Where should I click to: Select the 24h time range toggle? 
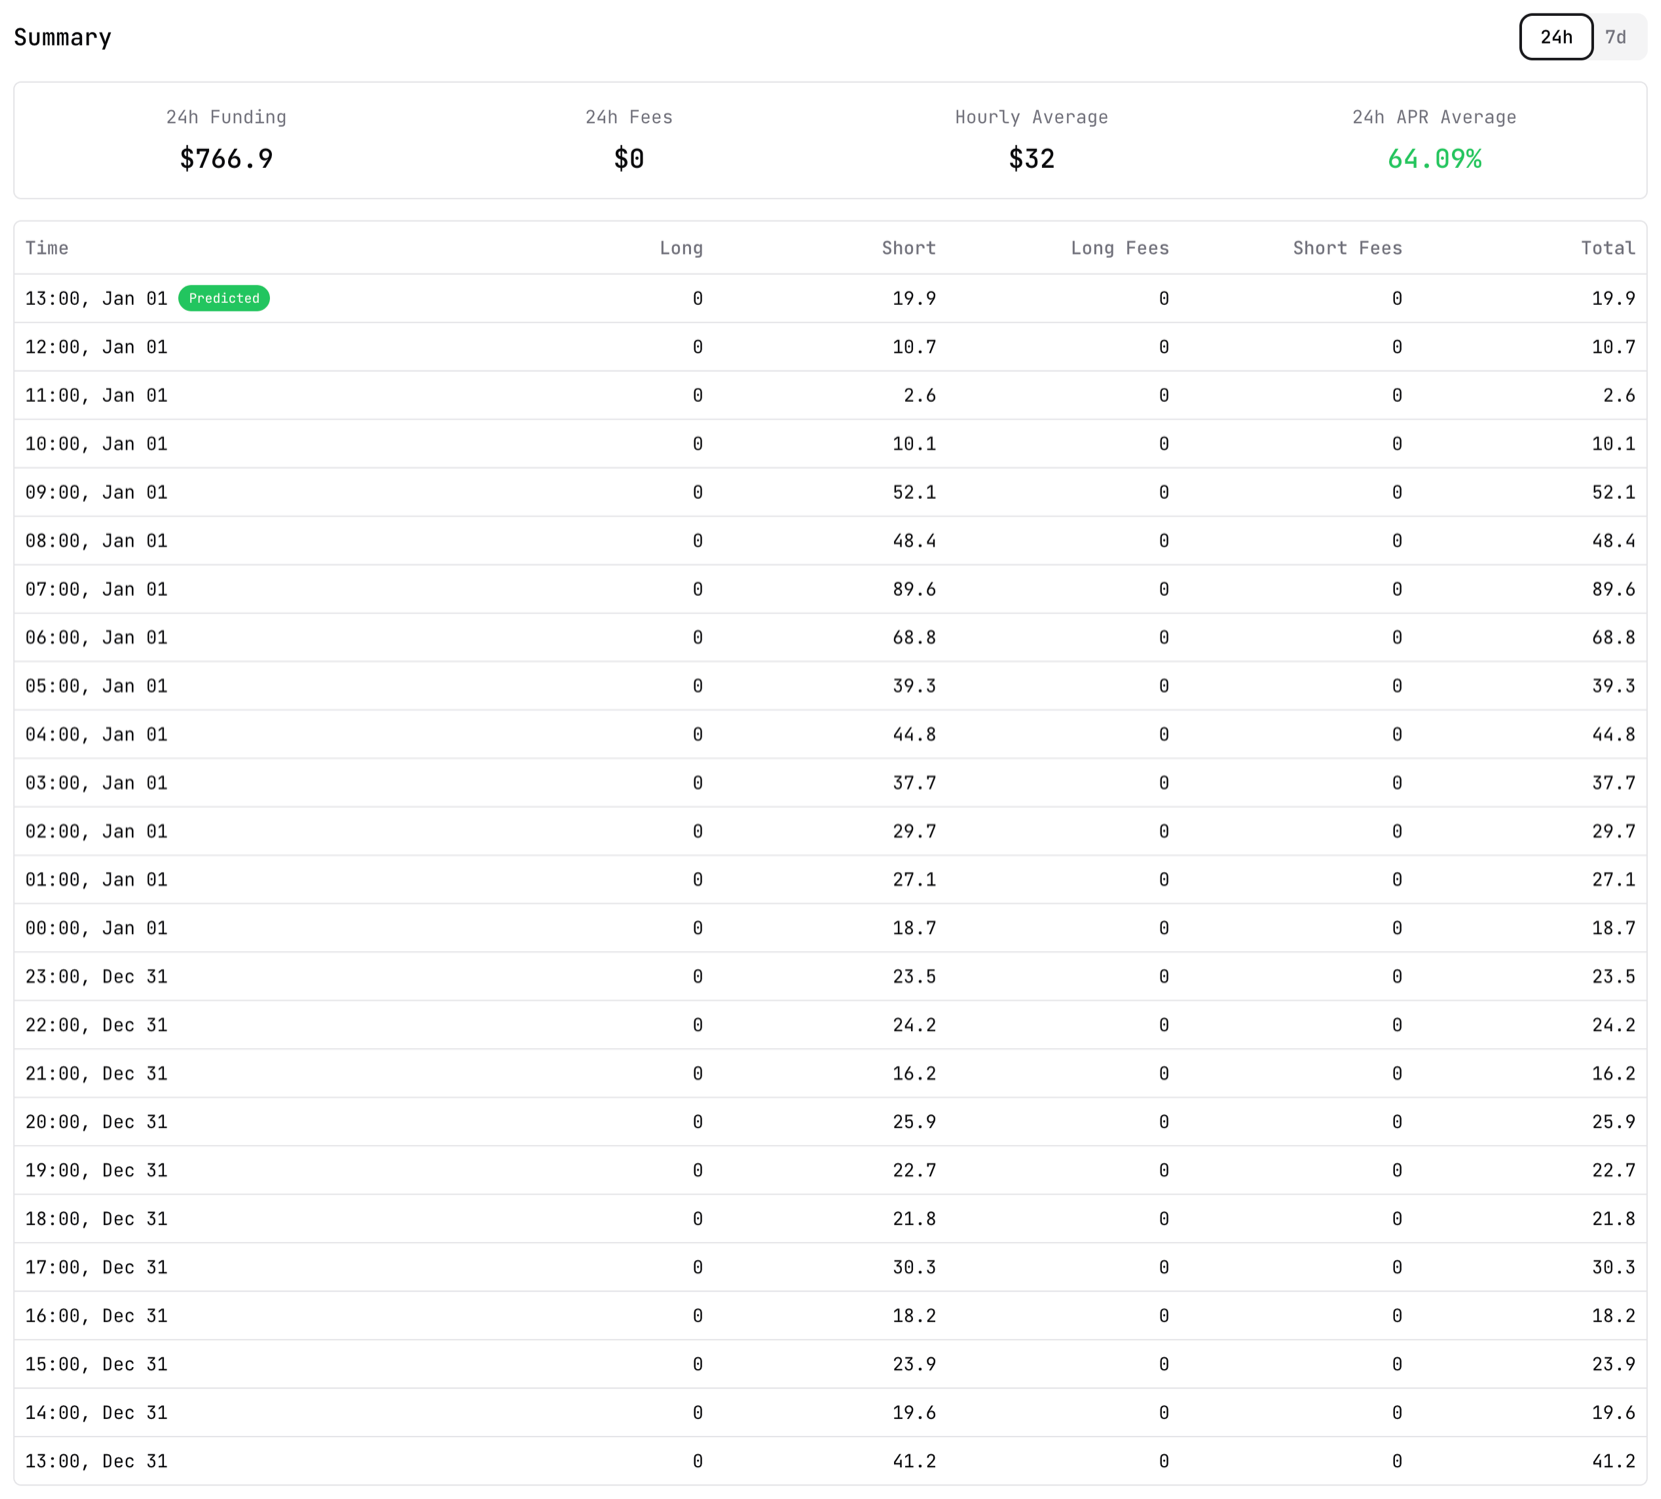point(1555,37)
